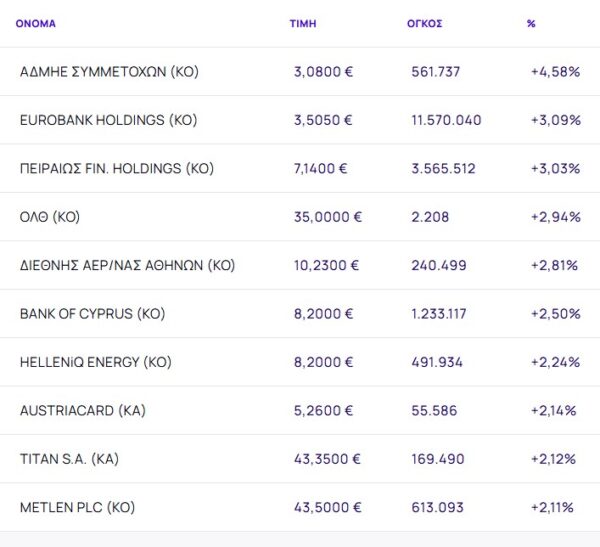Open ΠΕΙΡΑΙΩΣ FIN. HOLDINGS (ΚΟ) row
600x547 pixels.
click(117, 168)
